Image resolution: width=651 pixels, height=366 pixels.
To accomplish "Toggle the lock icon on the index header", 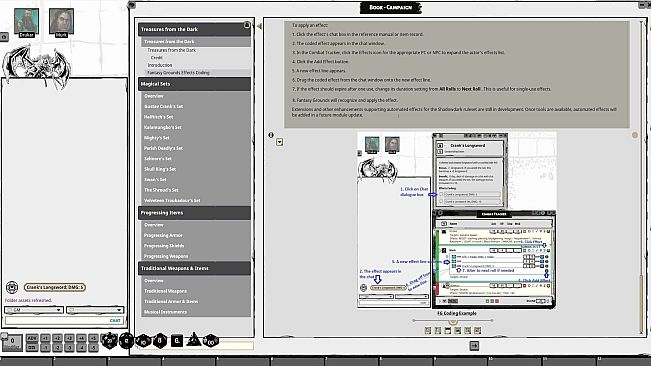I will (247, 25).
